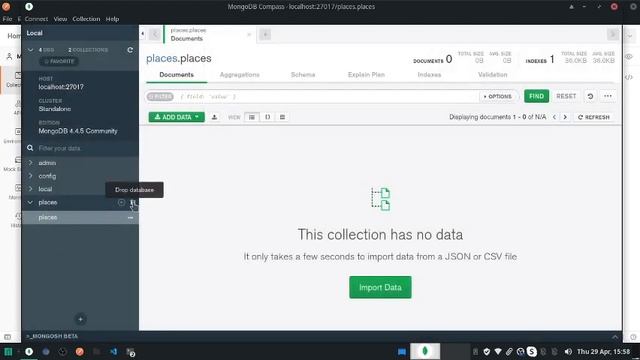This screenshot has width=640, height=360.
Task: Open the ADD DATA dropdown
Action: click(x=176, y=117)
